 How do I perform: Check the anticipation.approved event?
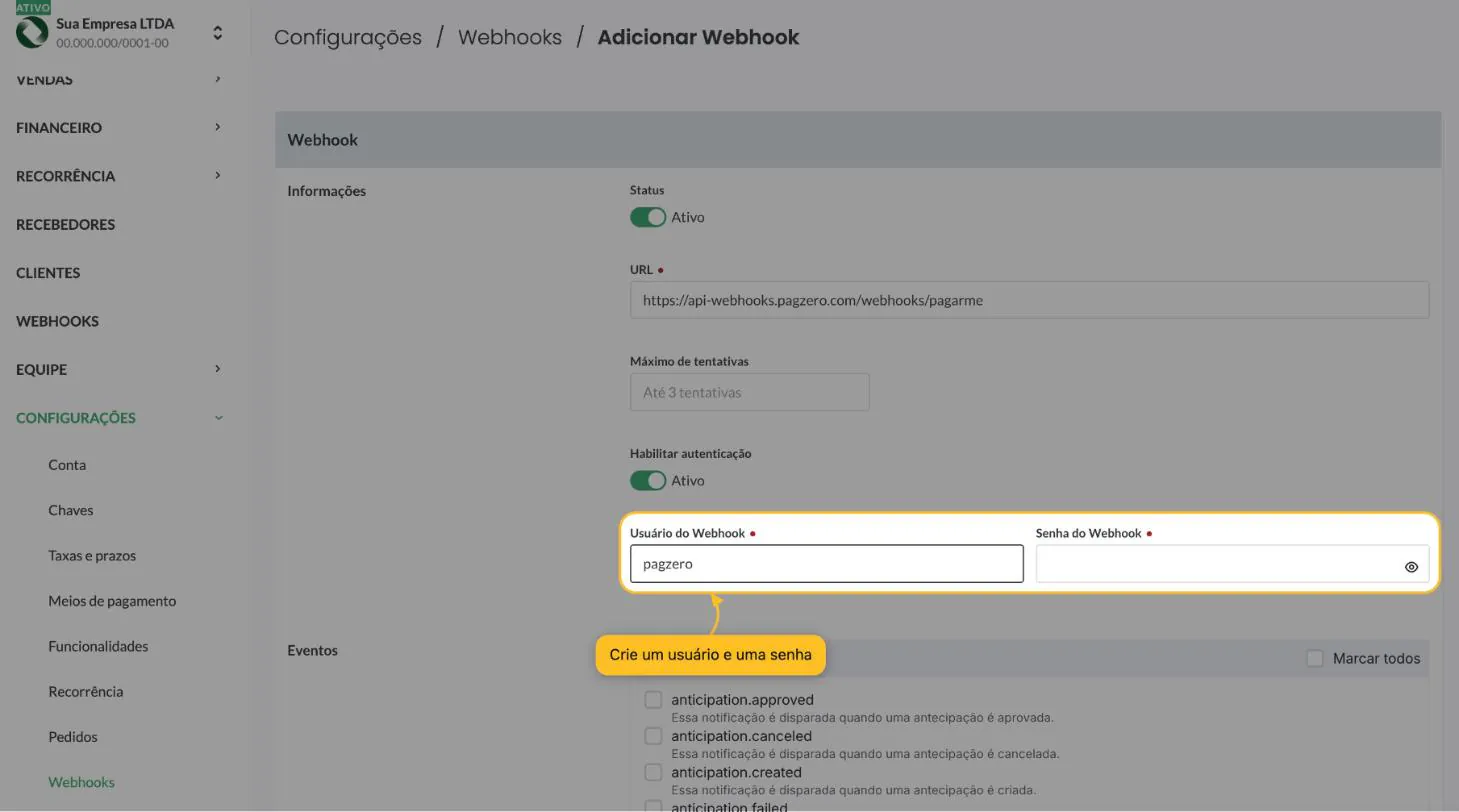pyautogui.click(x=653, y=700)
